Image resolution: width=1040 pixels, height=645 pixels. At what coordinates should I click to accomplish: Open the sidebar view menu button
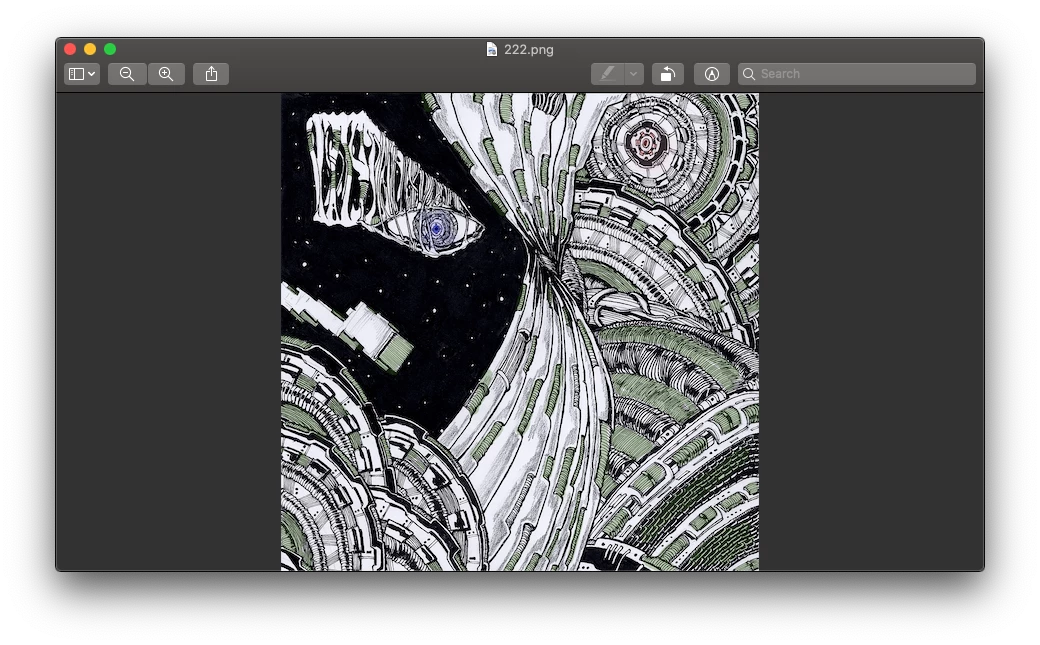(82, 74)
